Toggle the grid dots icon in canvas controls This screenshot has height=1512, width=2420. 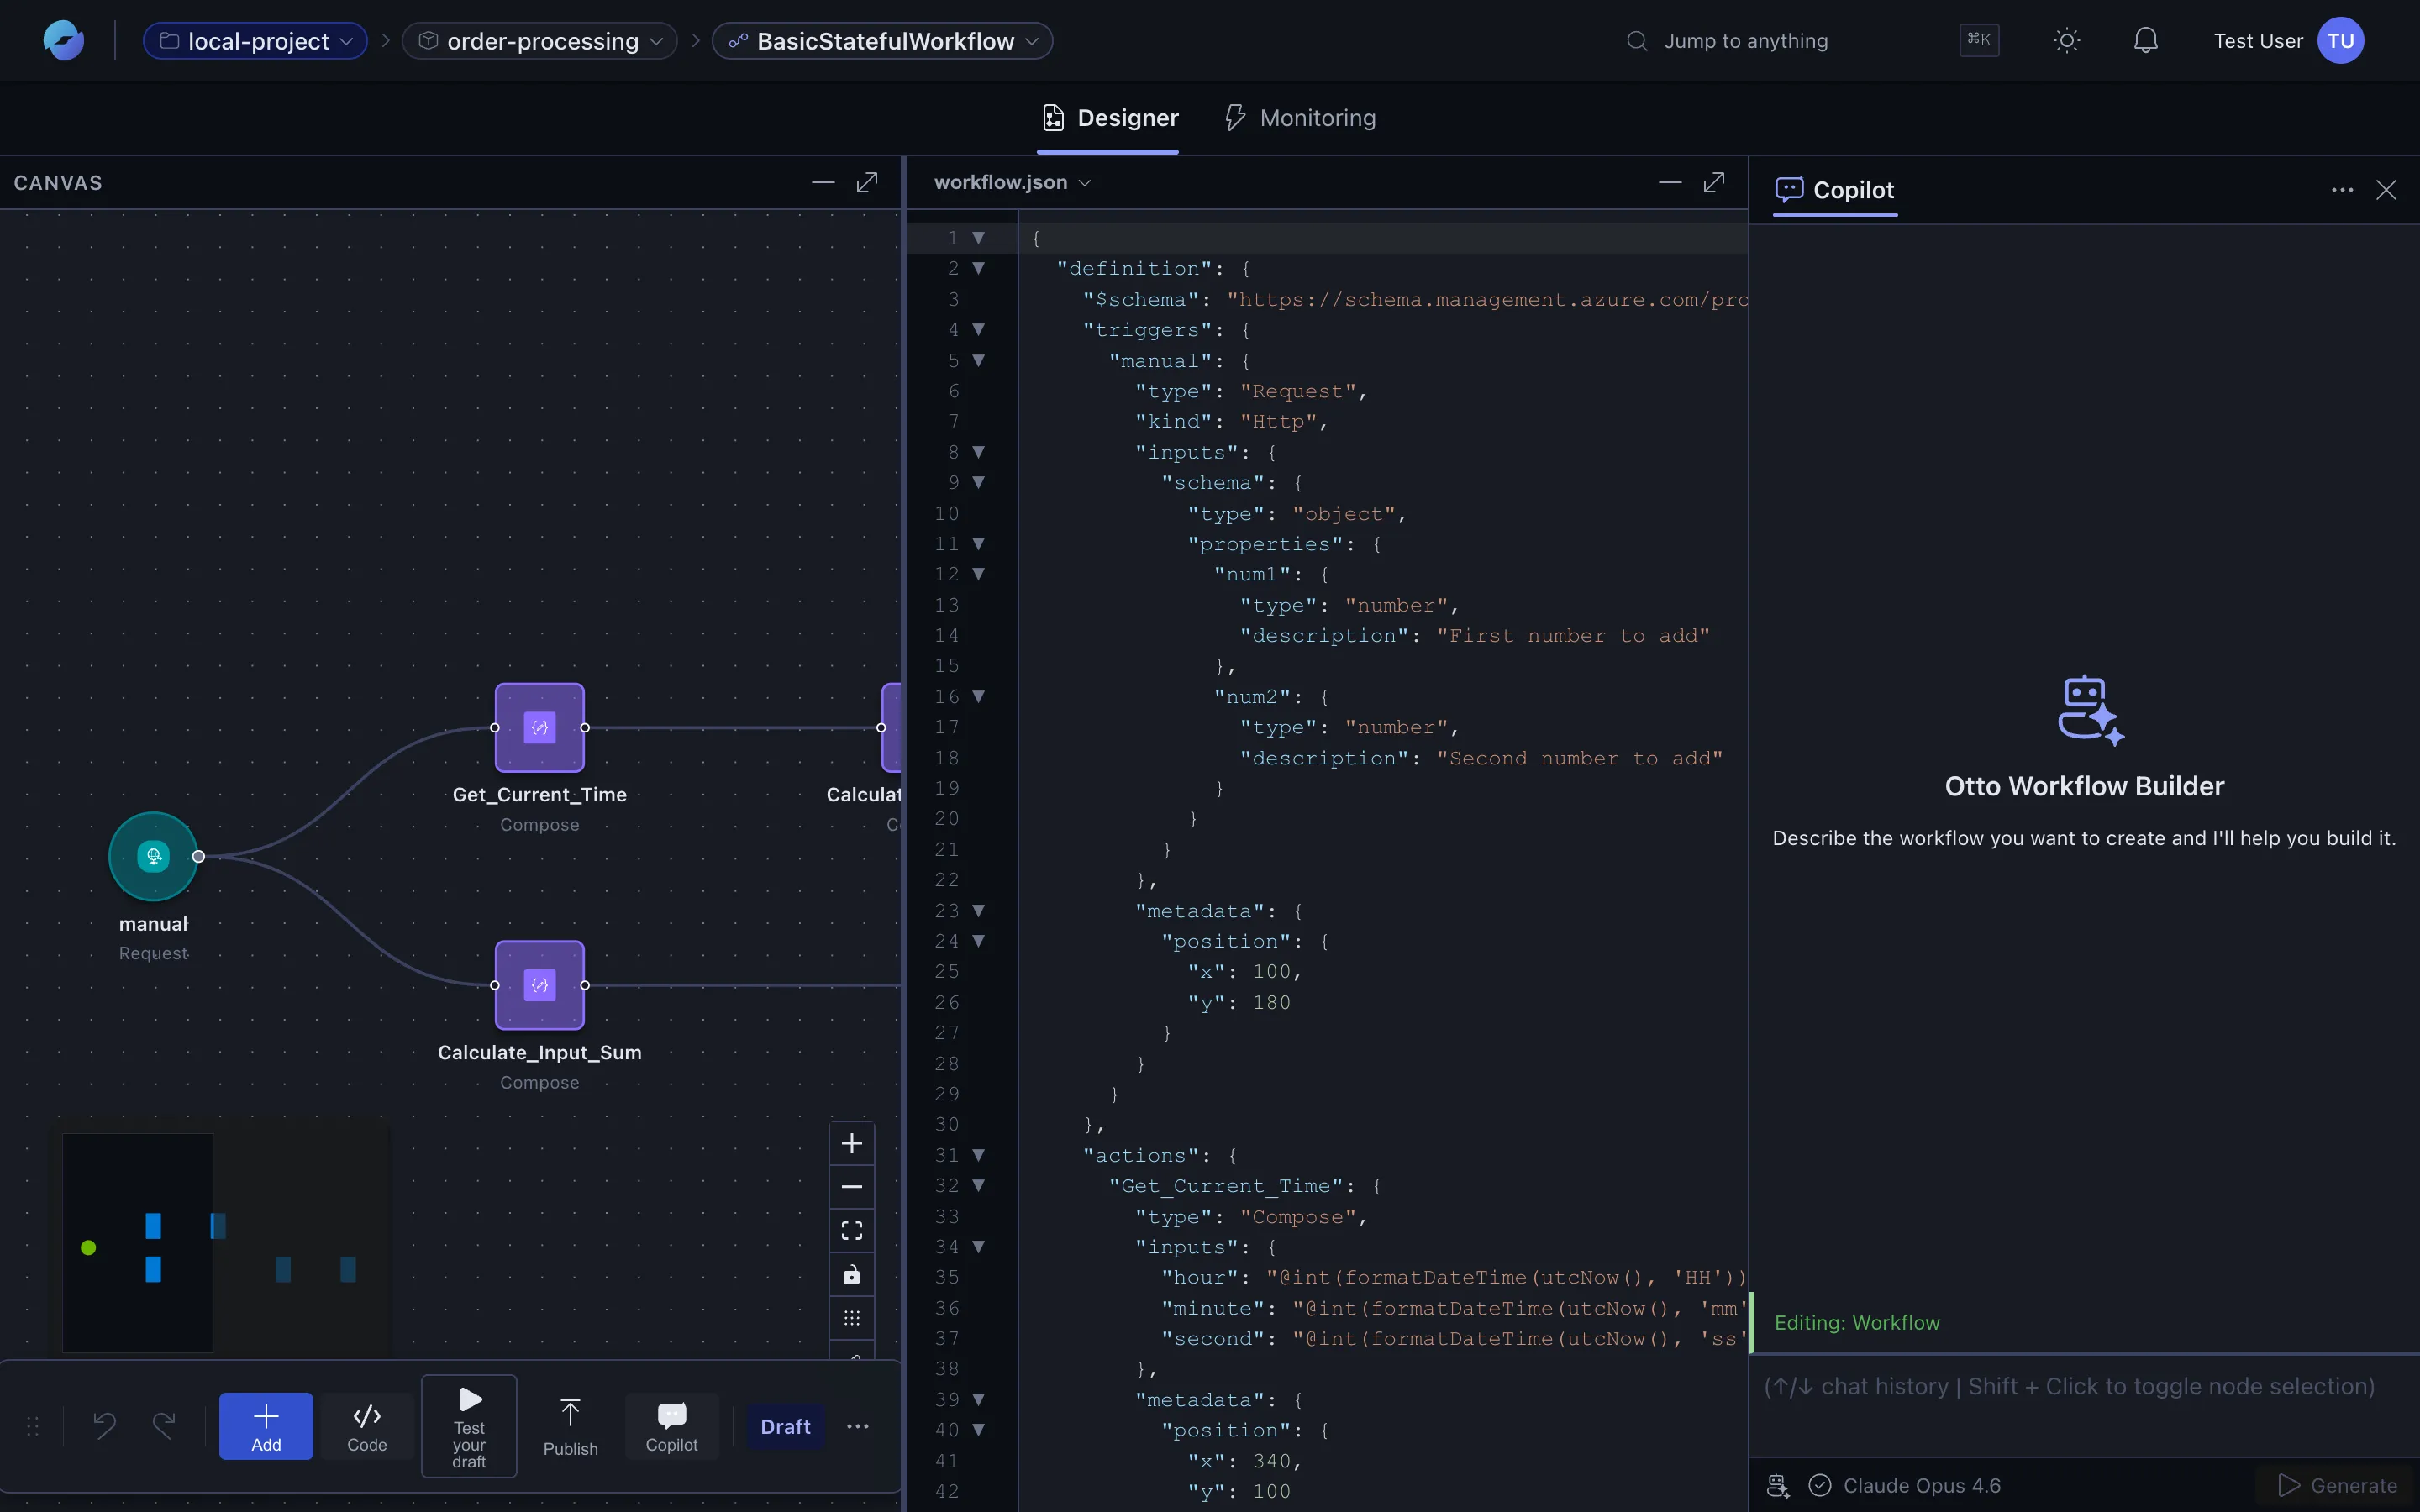tap(852, 1318)
